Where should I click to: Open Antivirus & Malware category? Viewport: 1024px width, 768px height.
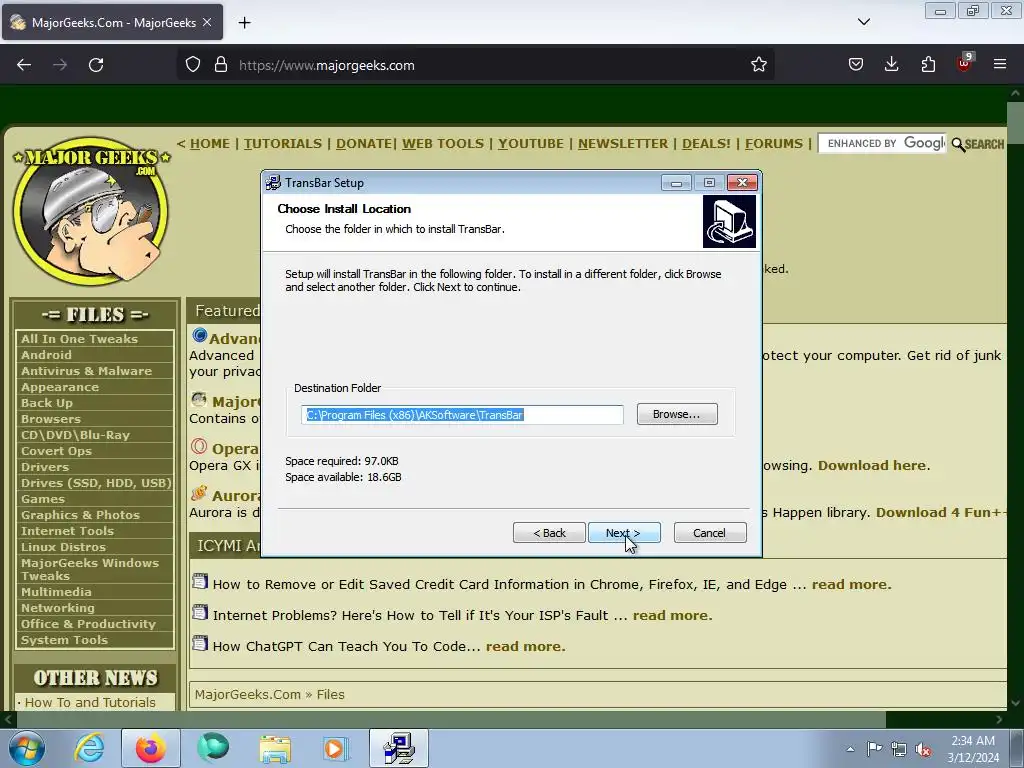86,371
